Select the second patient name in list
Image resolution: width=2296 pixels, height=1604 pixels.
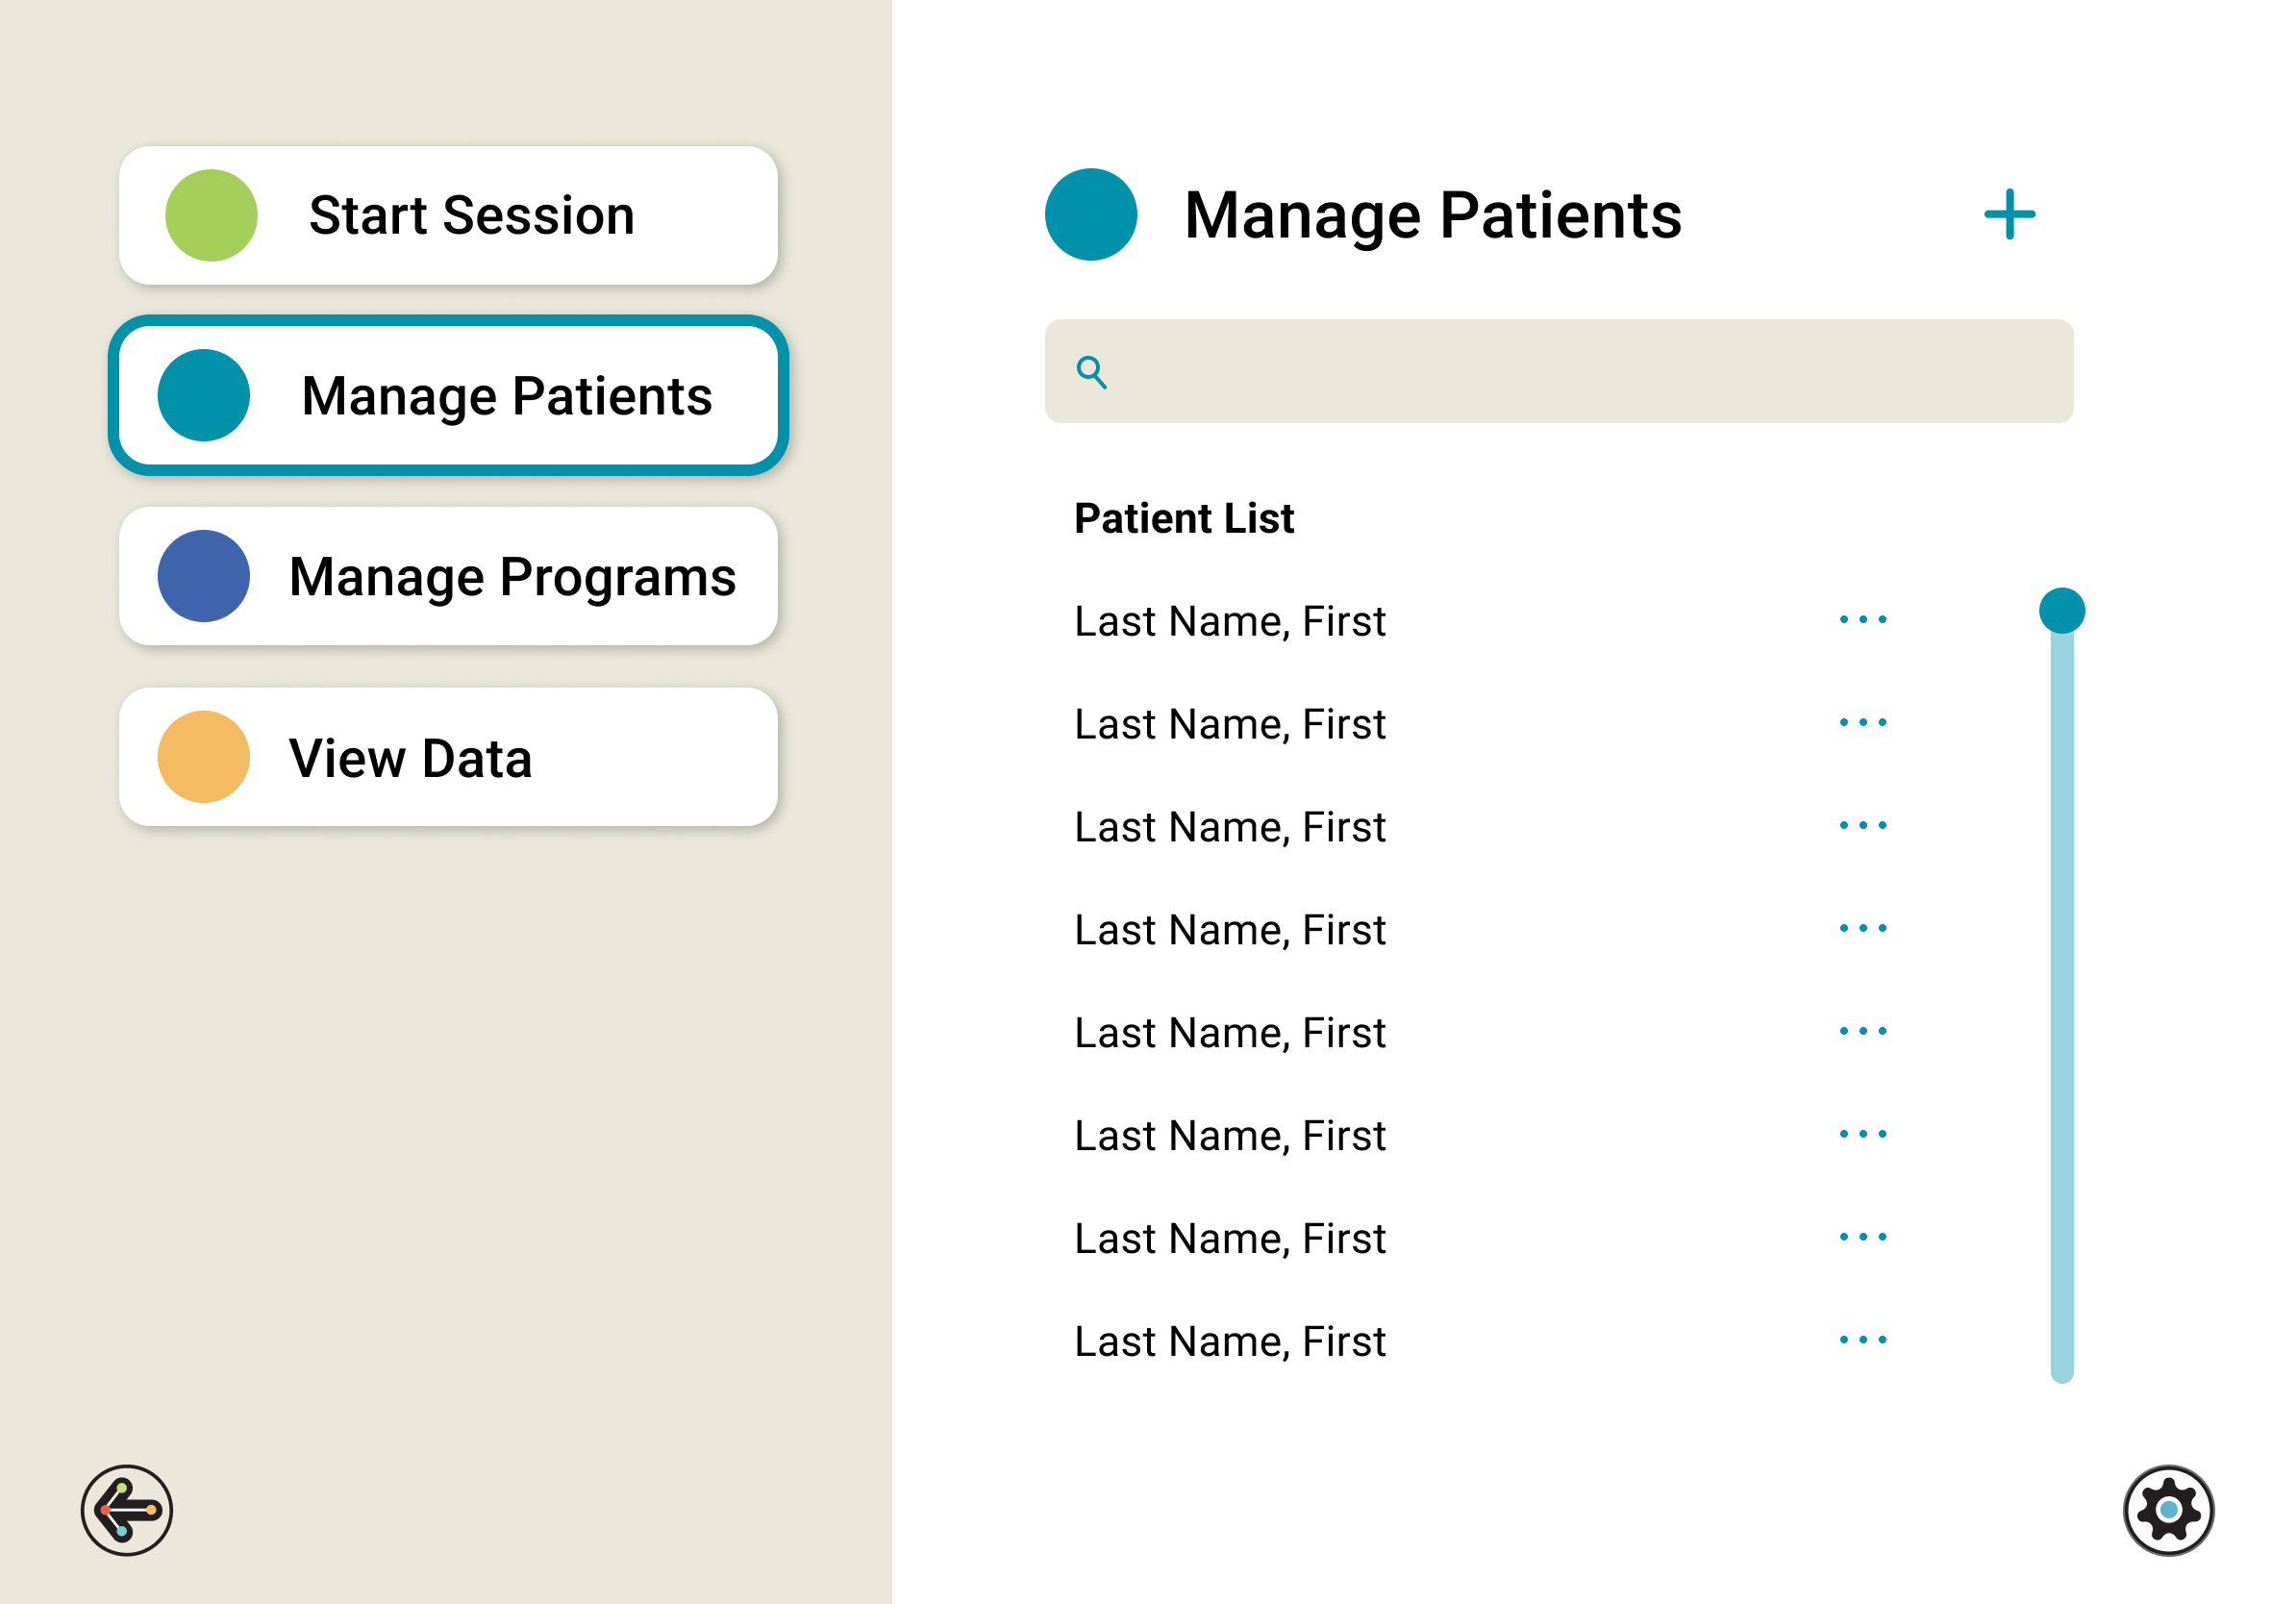(1230, 724)
